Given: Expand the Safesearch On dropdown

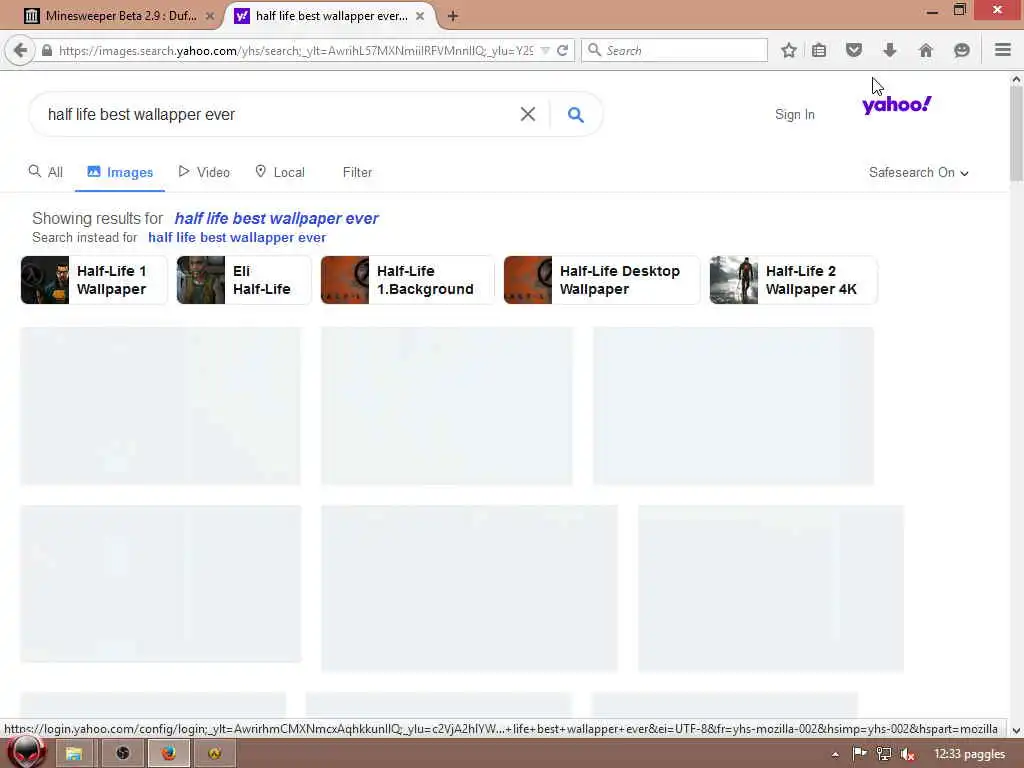Looking at the screenshot, I should 918,172.
